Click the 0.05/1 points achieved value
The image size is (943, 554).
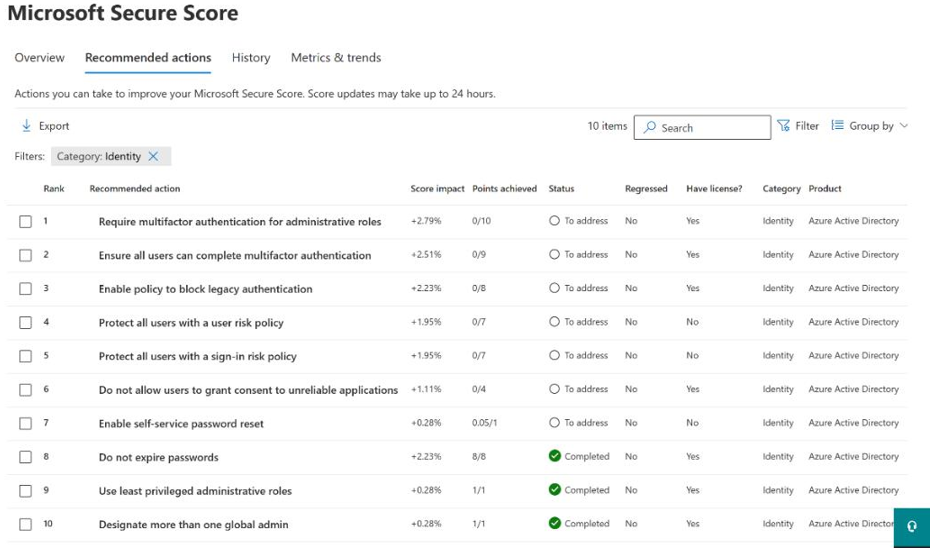[x=484, y=423]
